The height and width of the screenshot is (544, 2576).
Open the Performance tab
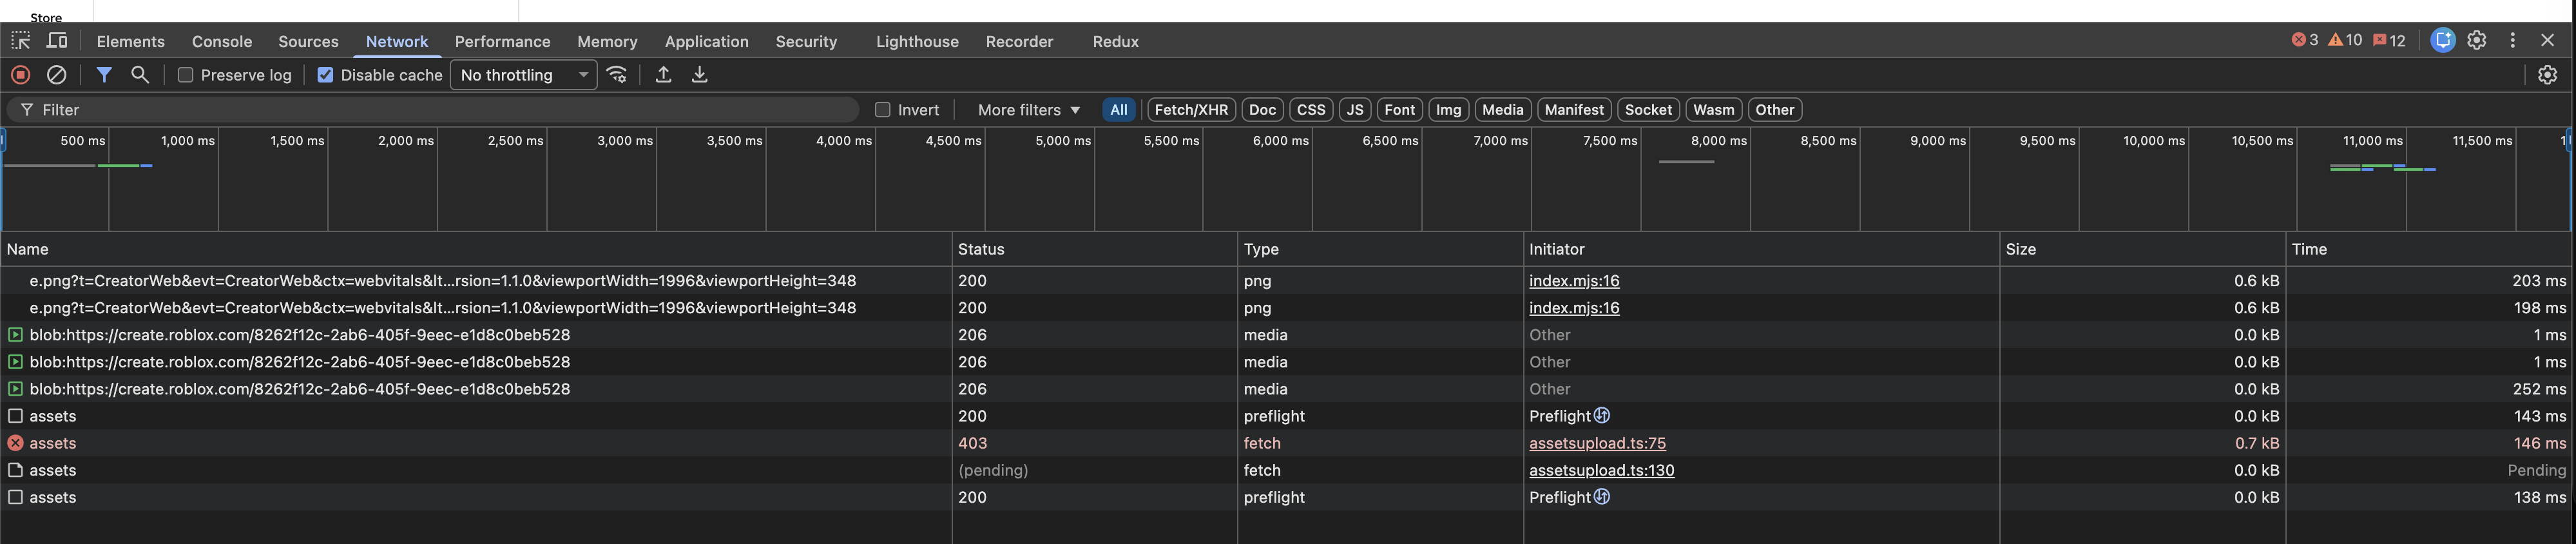(503, 41)
